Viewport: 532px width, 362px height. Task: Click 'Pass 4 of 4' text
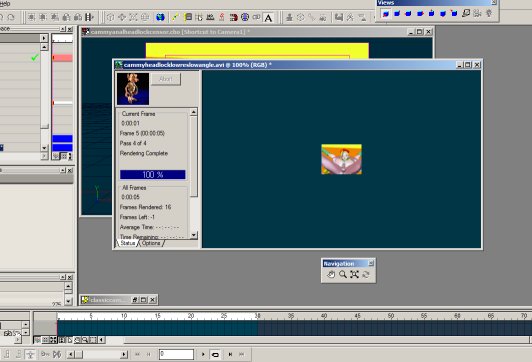(x=133, y=143)
